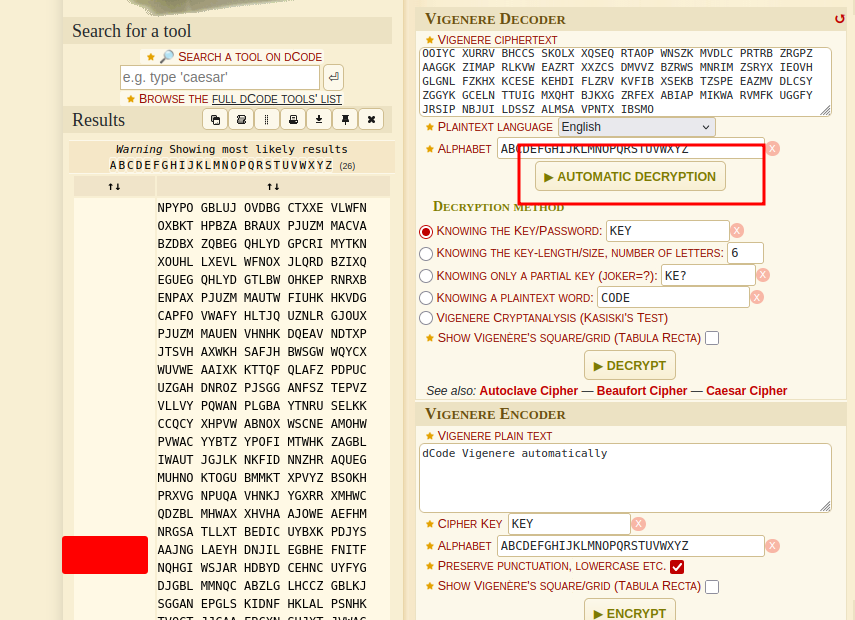Click the Vigenere plain text textarea
Image resolution: width=855 pixels, height=620 pixels.
point(625,478)
